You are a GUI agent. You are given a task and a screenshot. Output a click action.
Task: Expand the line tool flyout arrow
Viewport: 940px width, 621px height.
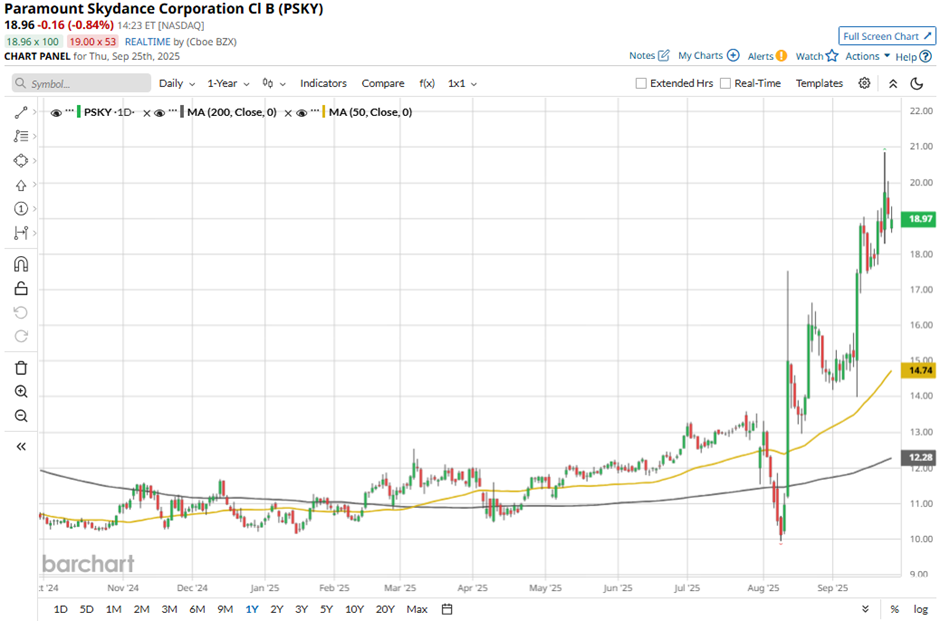click(35, 112)
